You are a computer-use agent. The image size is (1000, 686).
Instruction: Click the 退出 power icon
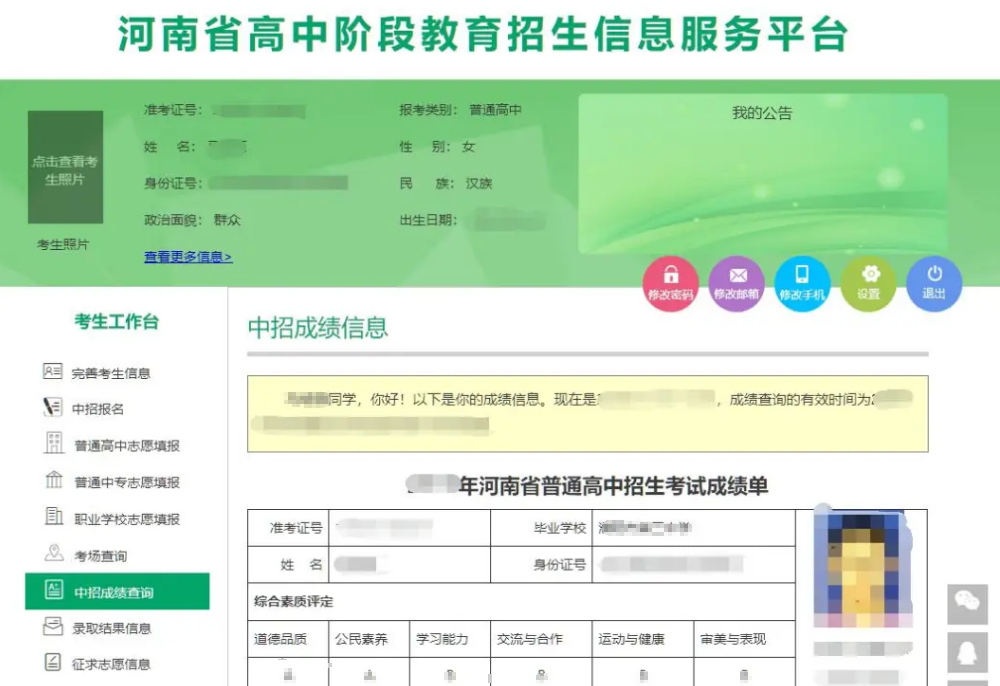[x=934, y=283]
